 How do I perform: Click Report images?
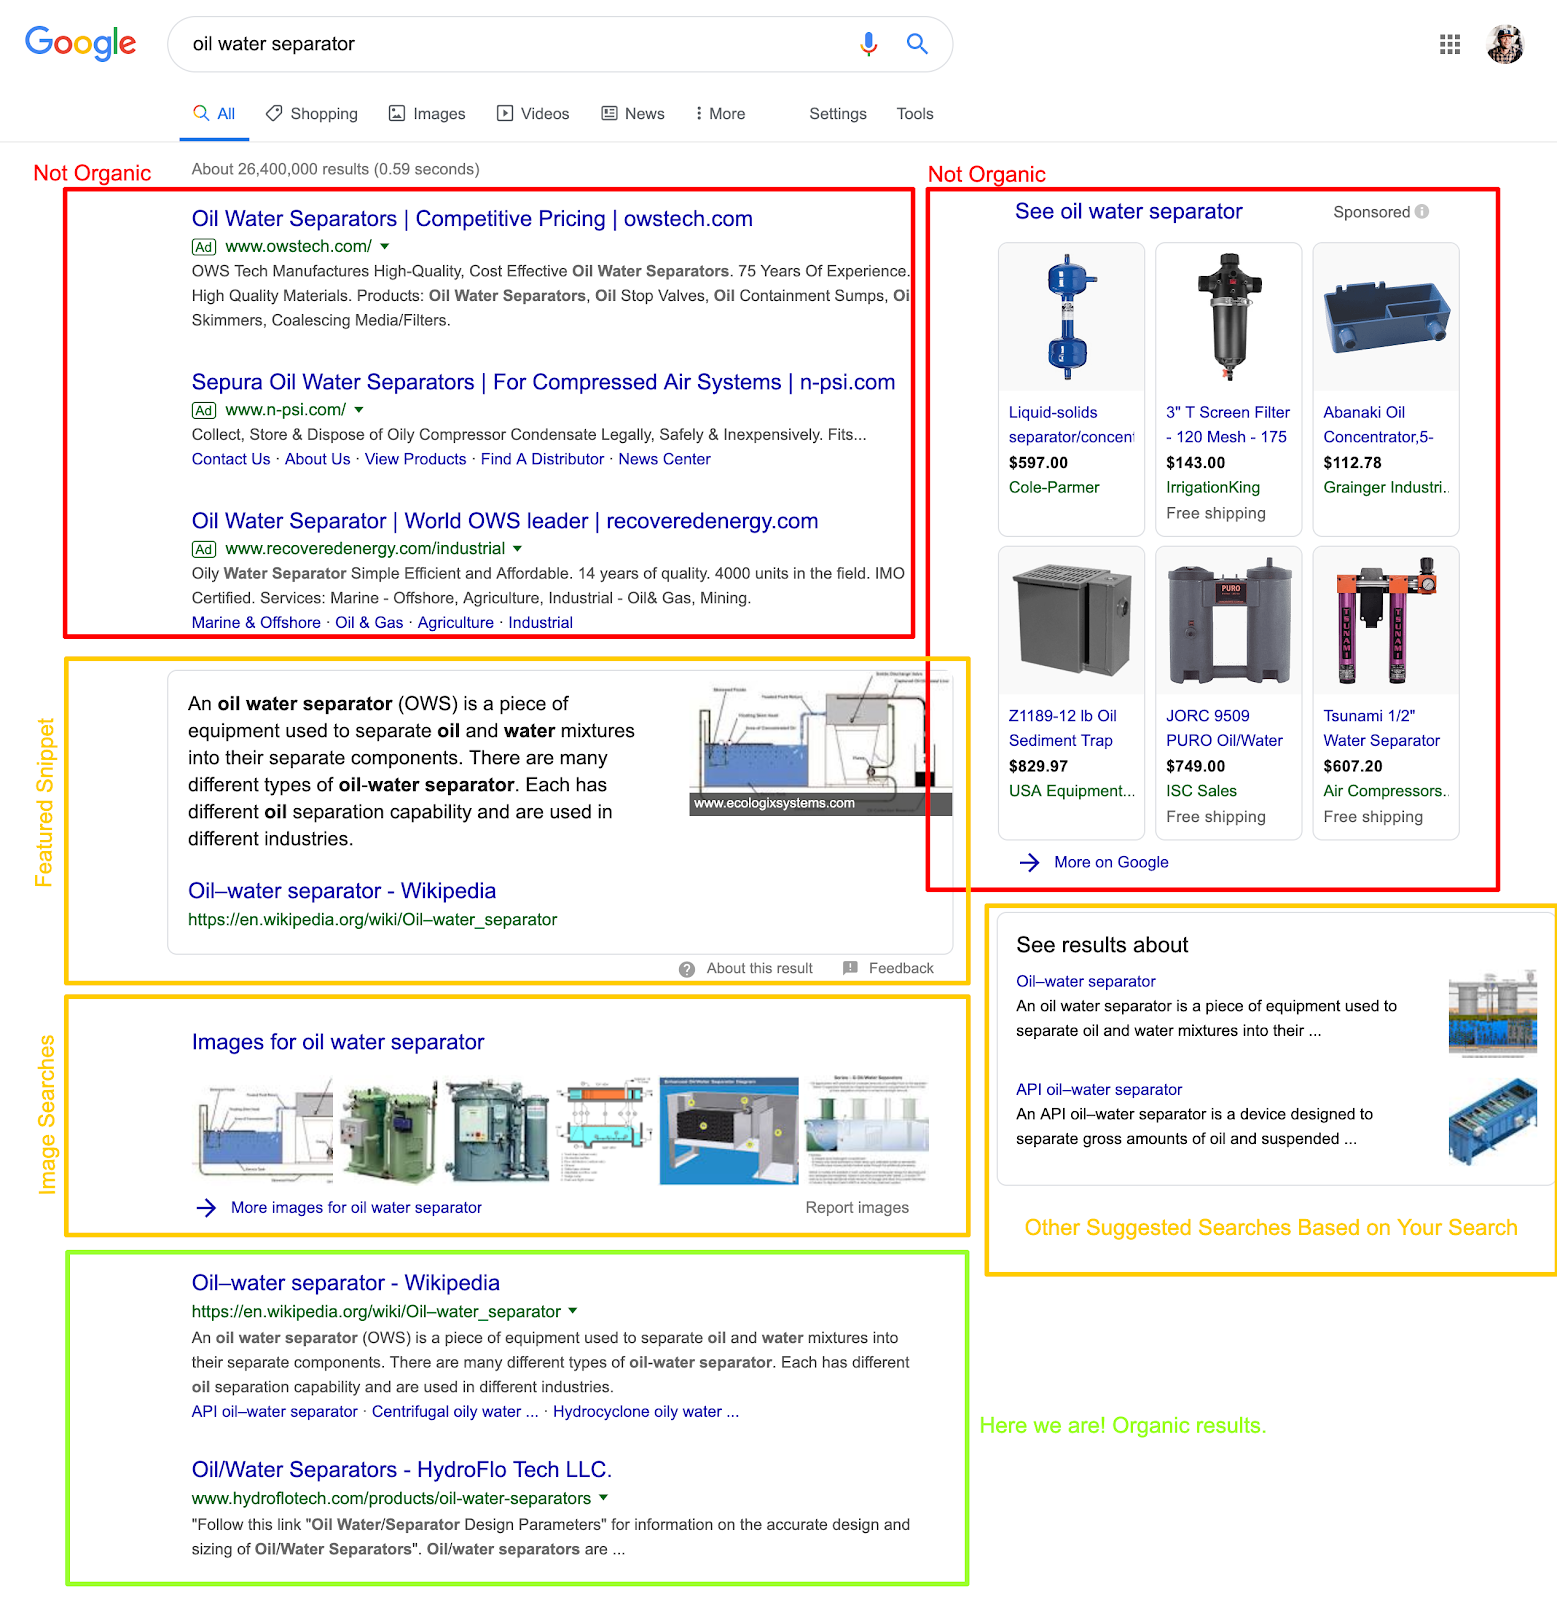[857, 1208]
